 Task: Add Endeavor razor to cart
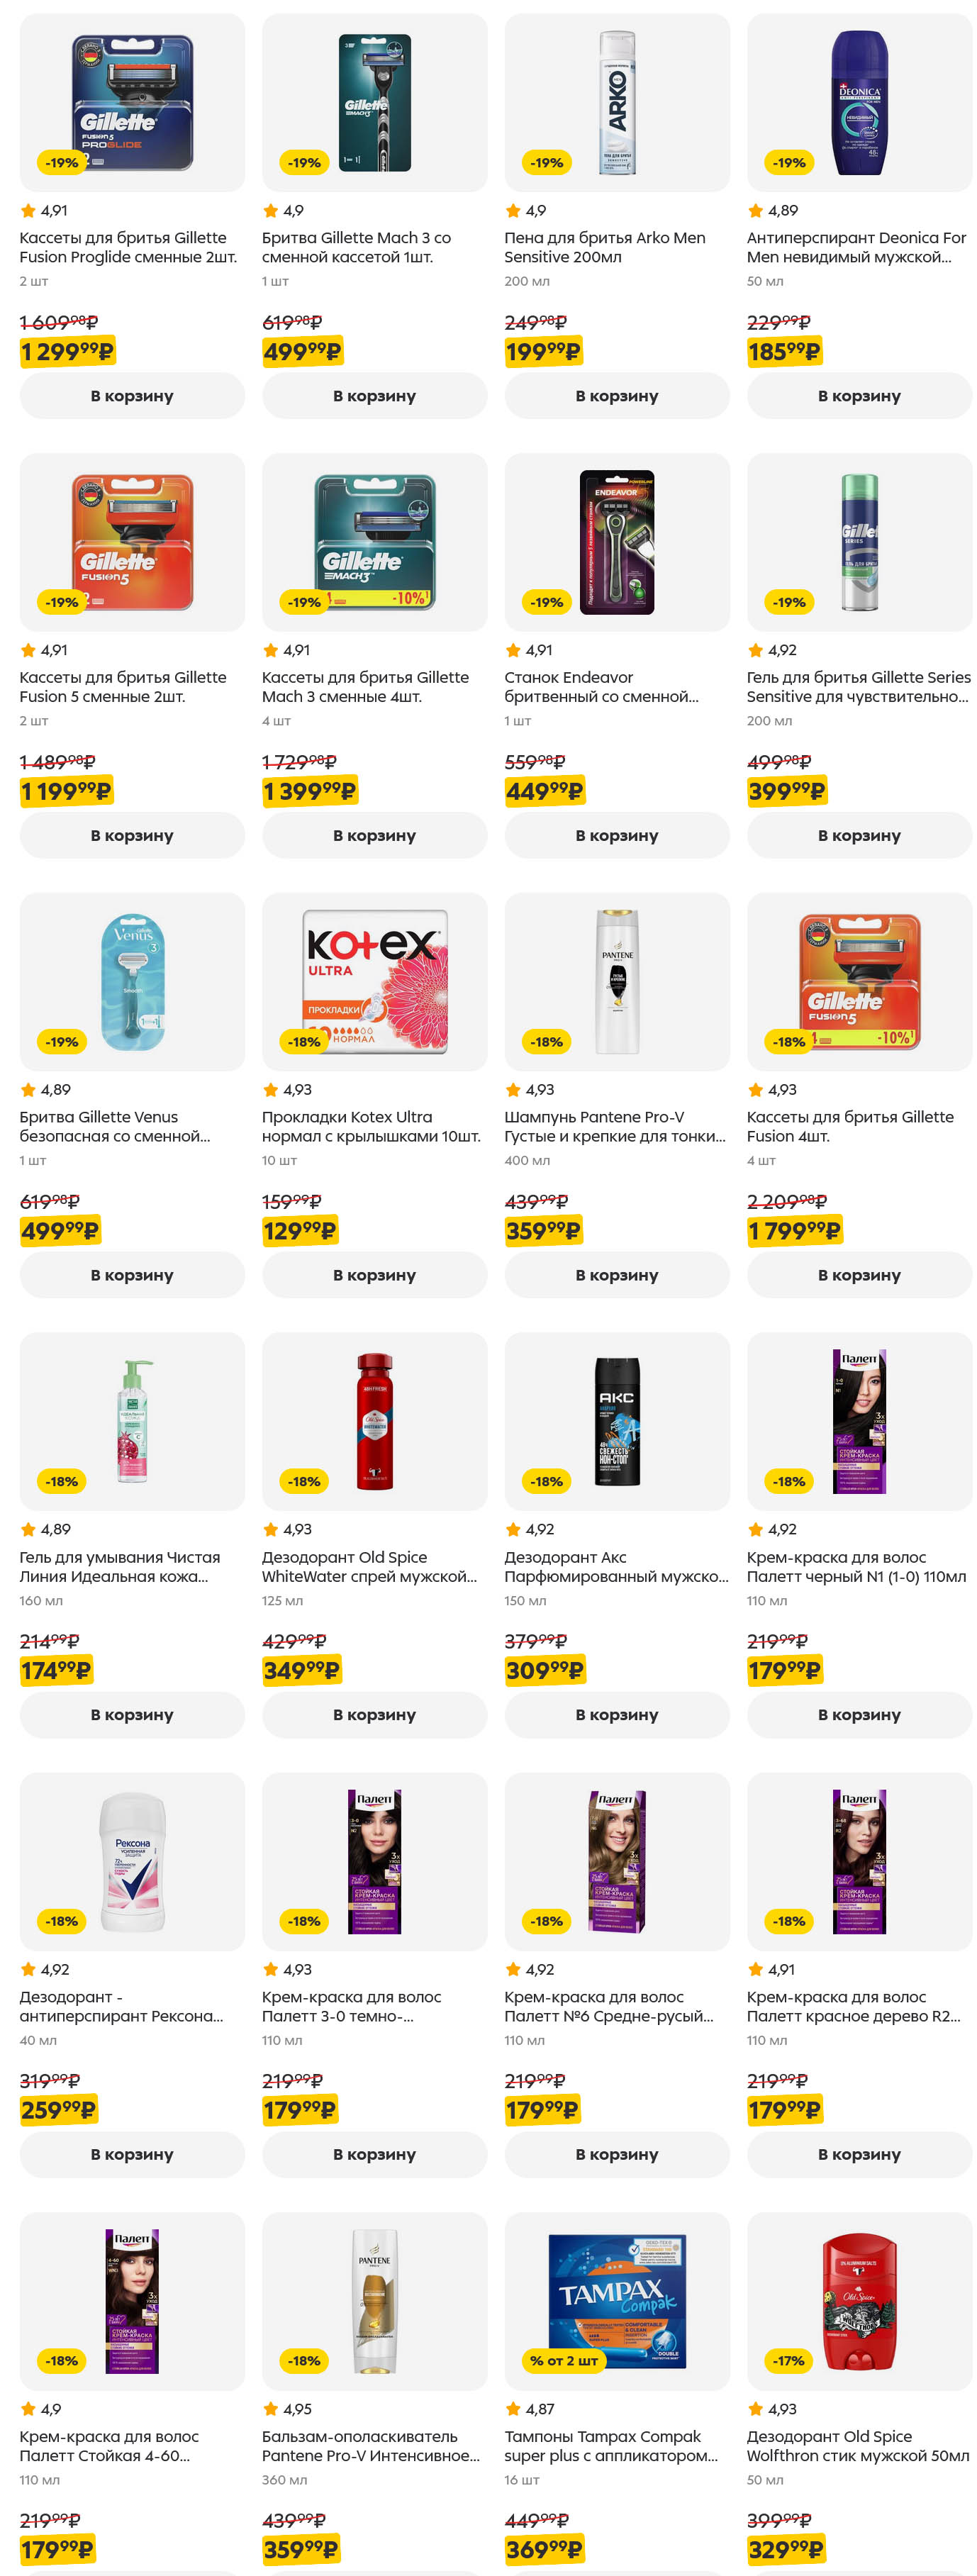[616, 835]
